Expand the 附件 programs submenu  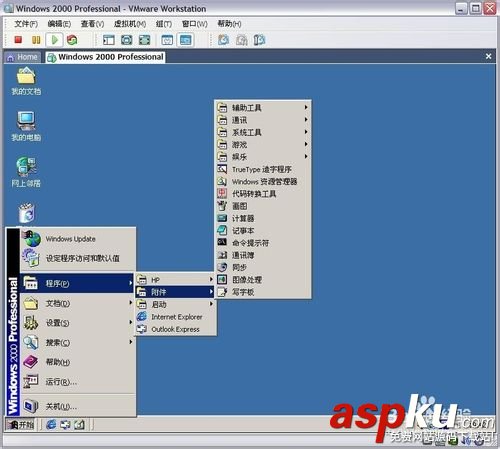(x=175, y=292)
